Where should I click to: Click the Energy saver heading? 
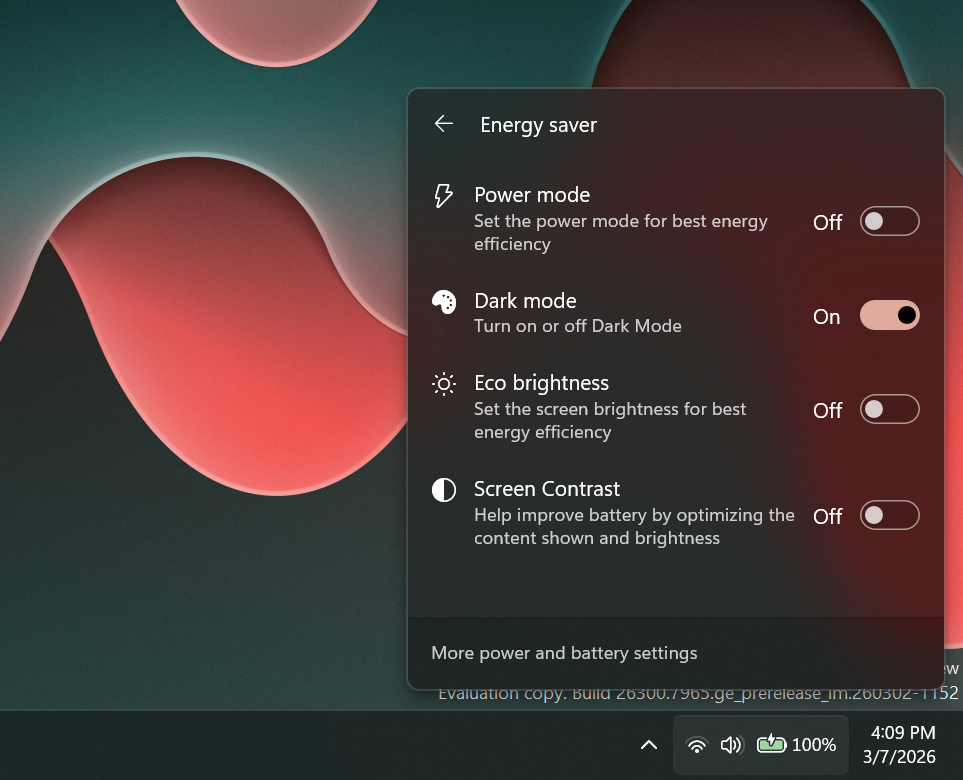pyautogui.click(x=538, y=125)
